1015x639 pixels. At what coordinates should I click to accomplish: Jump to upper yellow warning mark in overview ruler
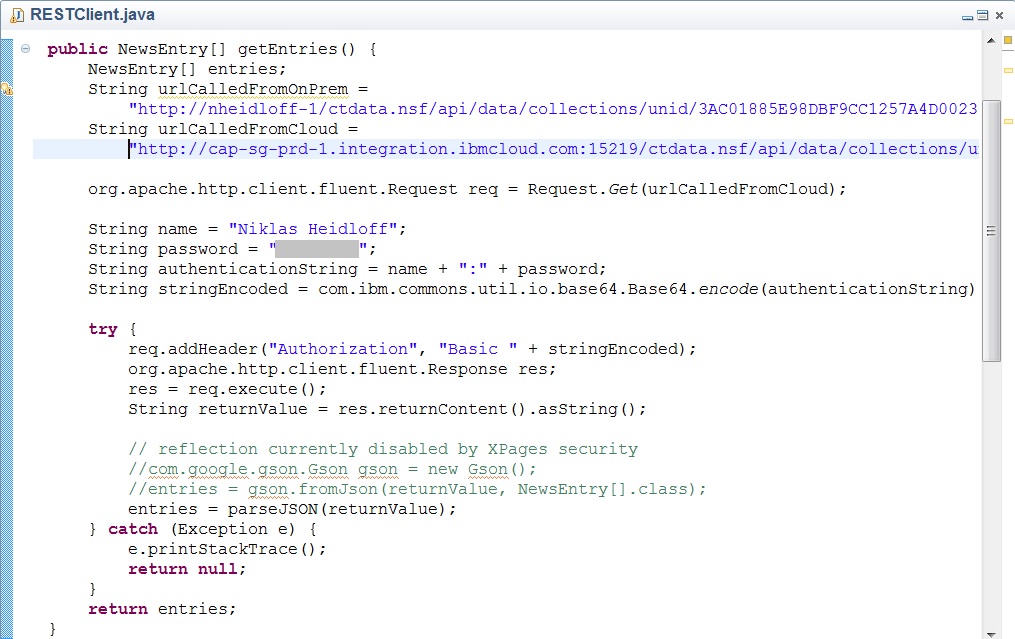click(1008, 70)
